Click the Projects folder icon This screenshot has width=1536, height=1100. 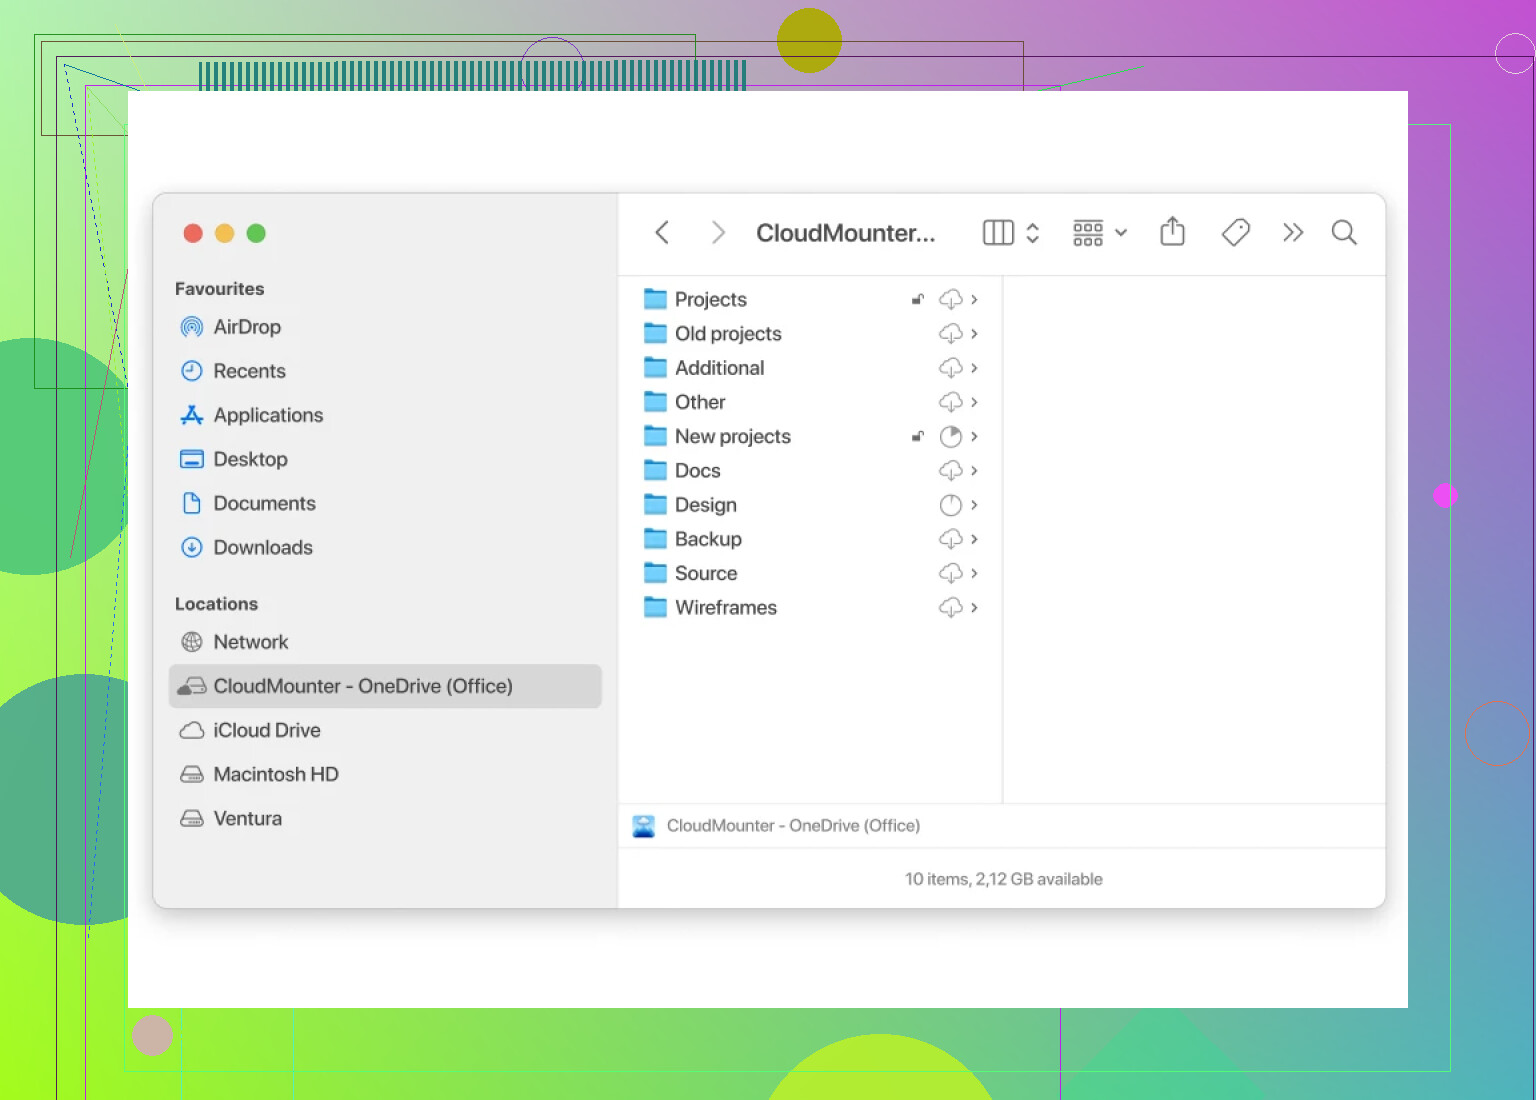coord(655,299)
